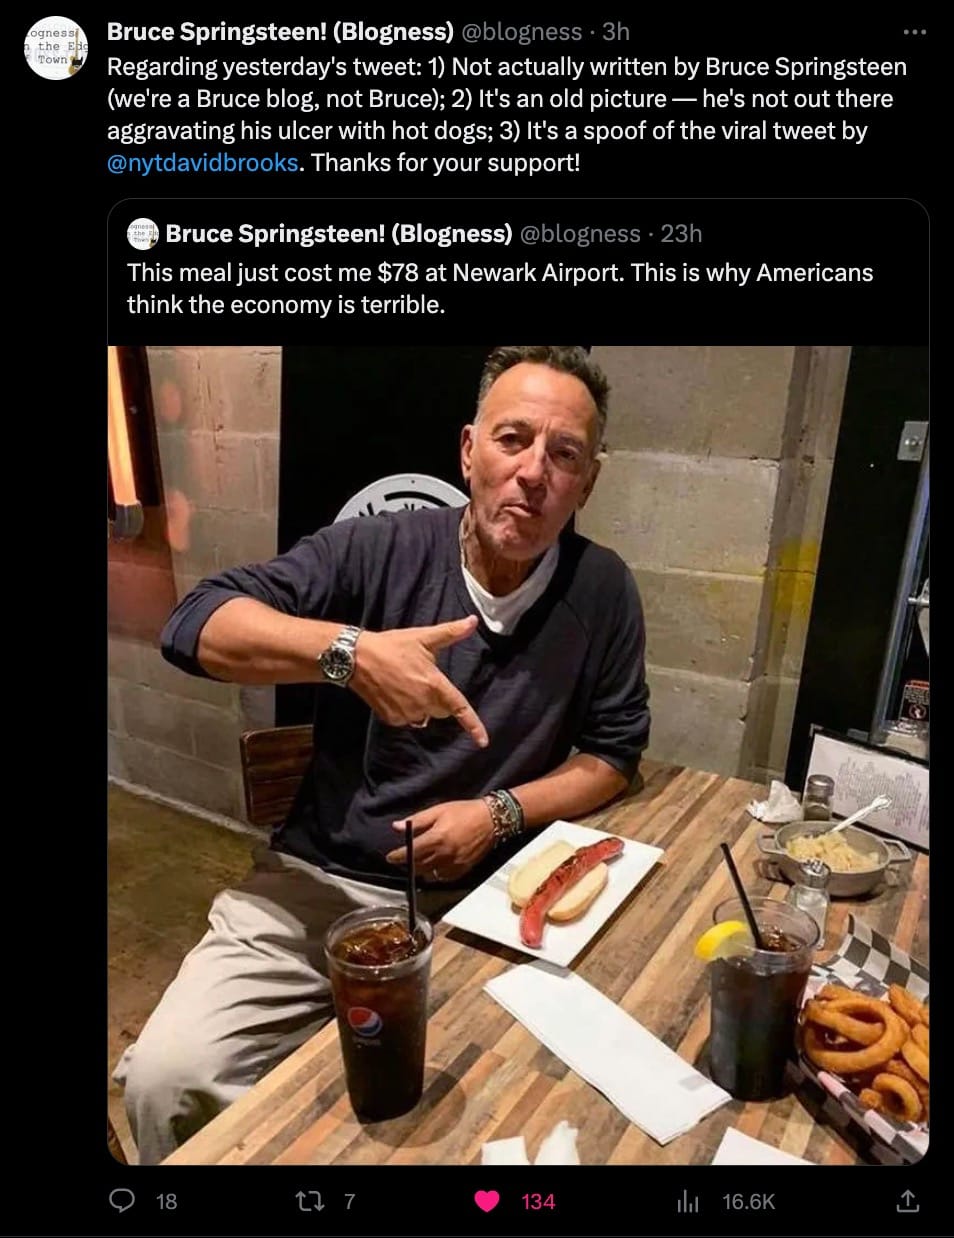Click the @blogness handle in the top tweet
The image size is (954, 1238).
pyautogui.click(x=520, y=32)
